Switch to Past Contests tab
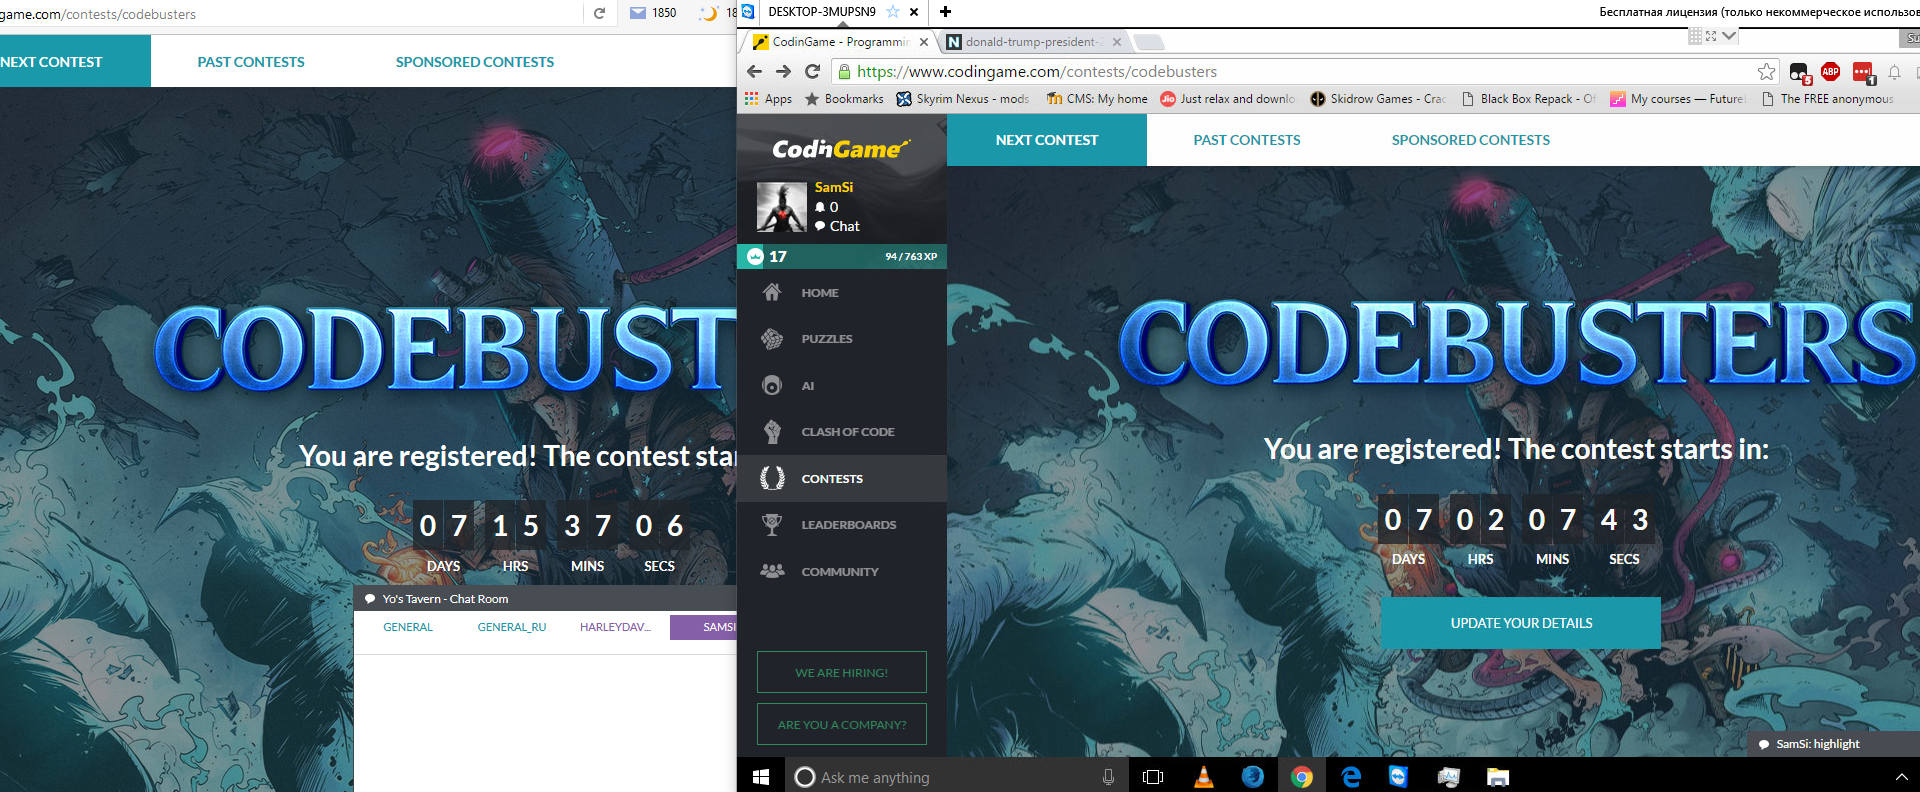Viewport: 1920px width, 792px height. (x=1246, y=140)
